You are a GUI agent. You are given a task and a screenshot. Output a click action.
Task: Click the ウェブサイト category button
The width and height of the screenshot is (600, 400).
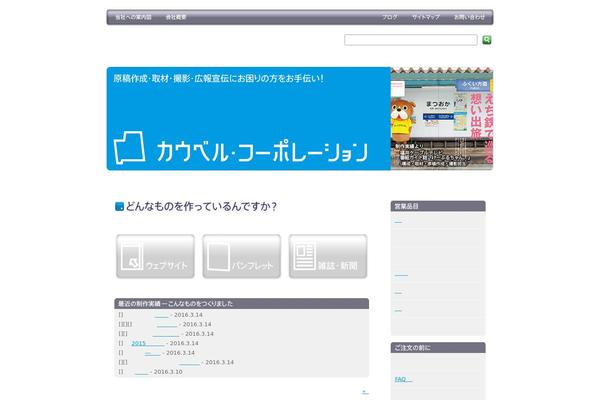pyautogui.click(x=155, y=256)
